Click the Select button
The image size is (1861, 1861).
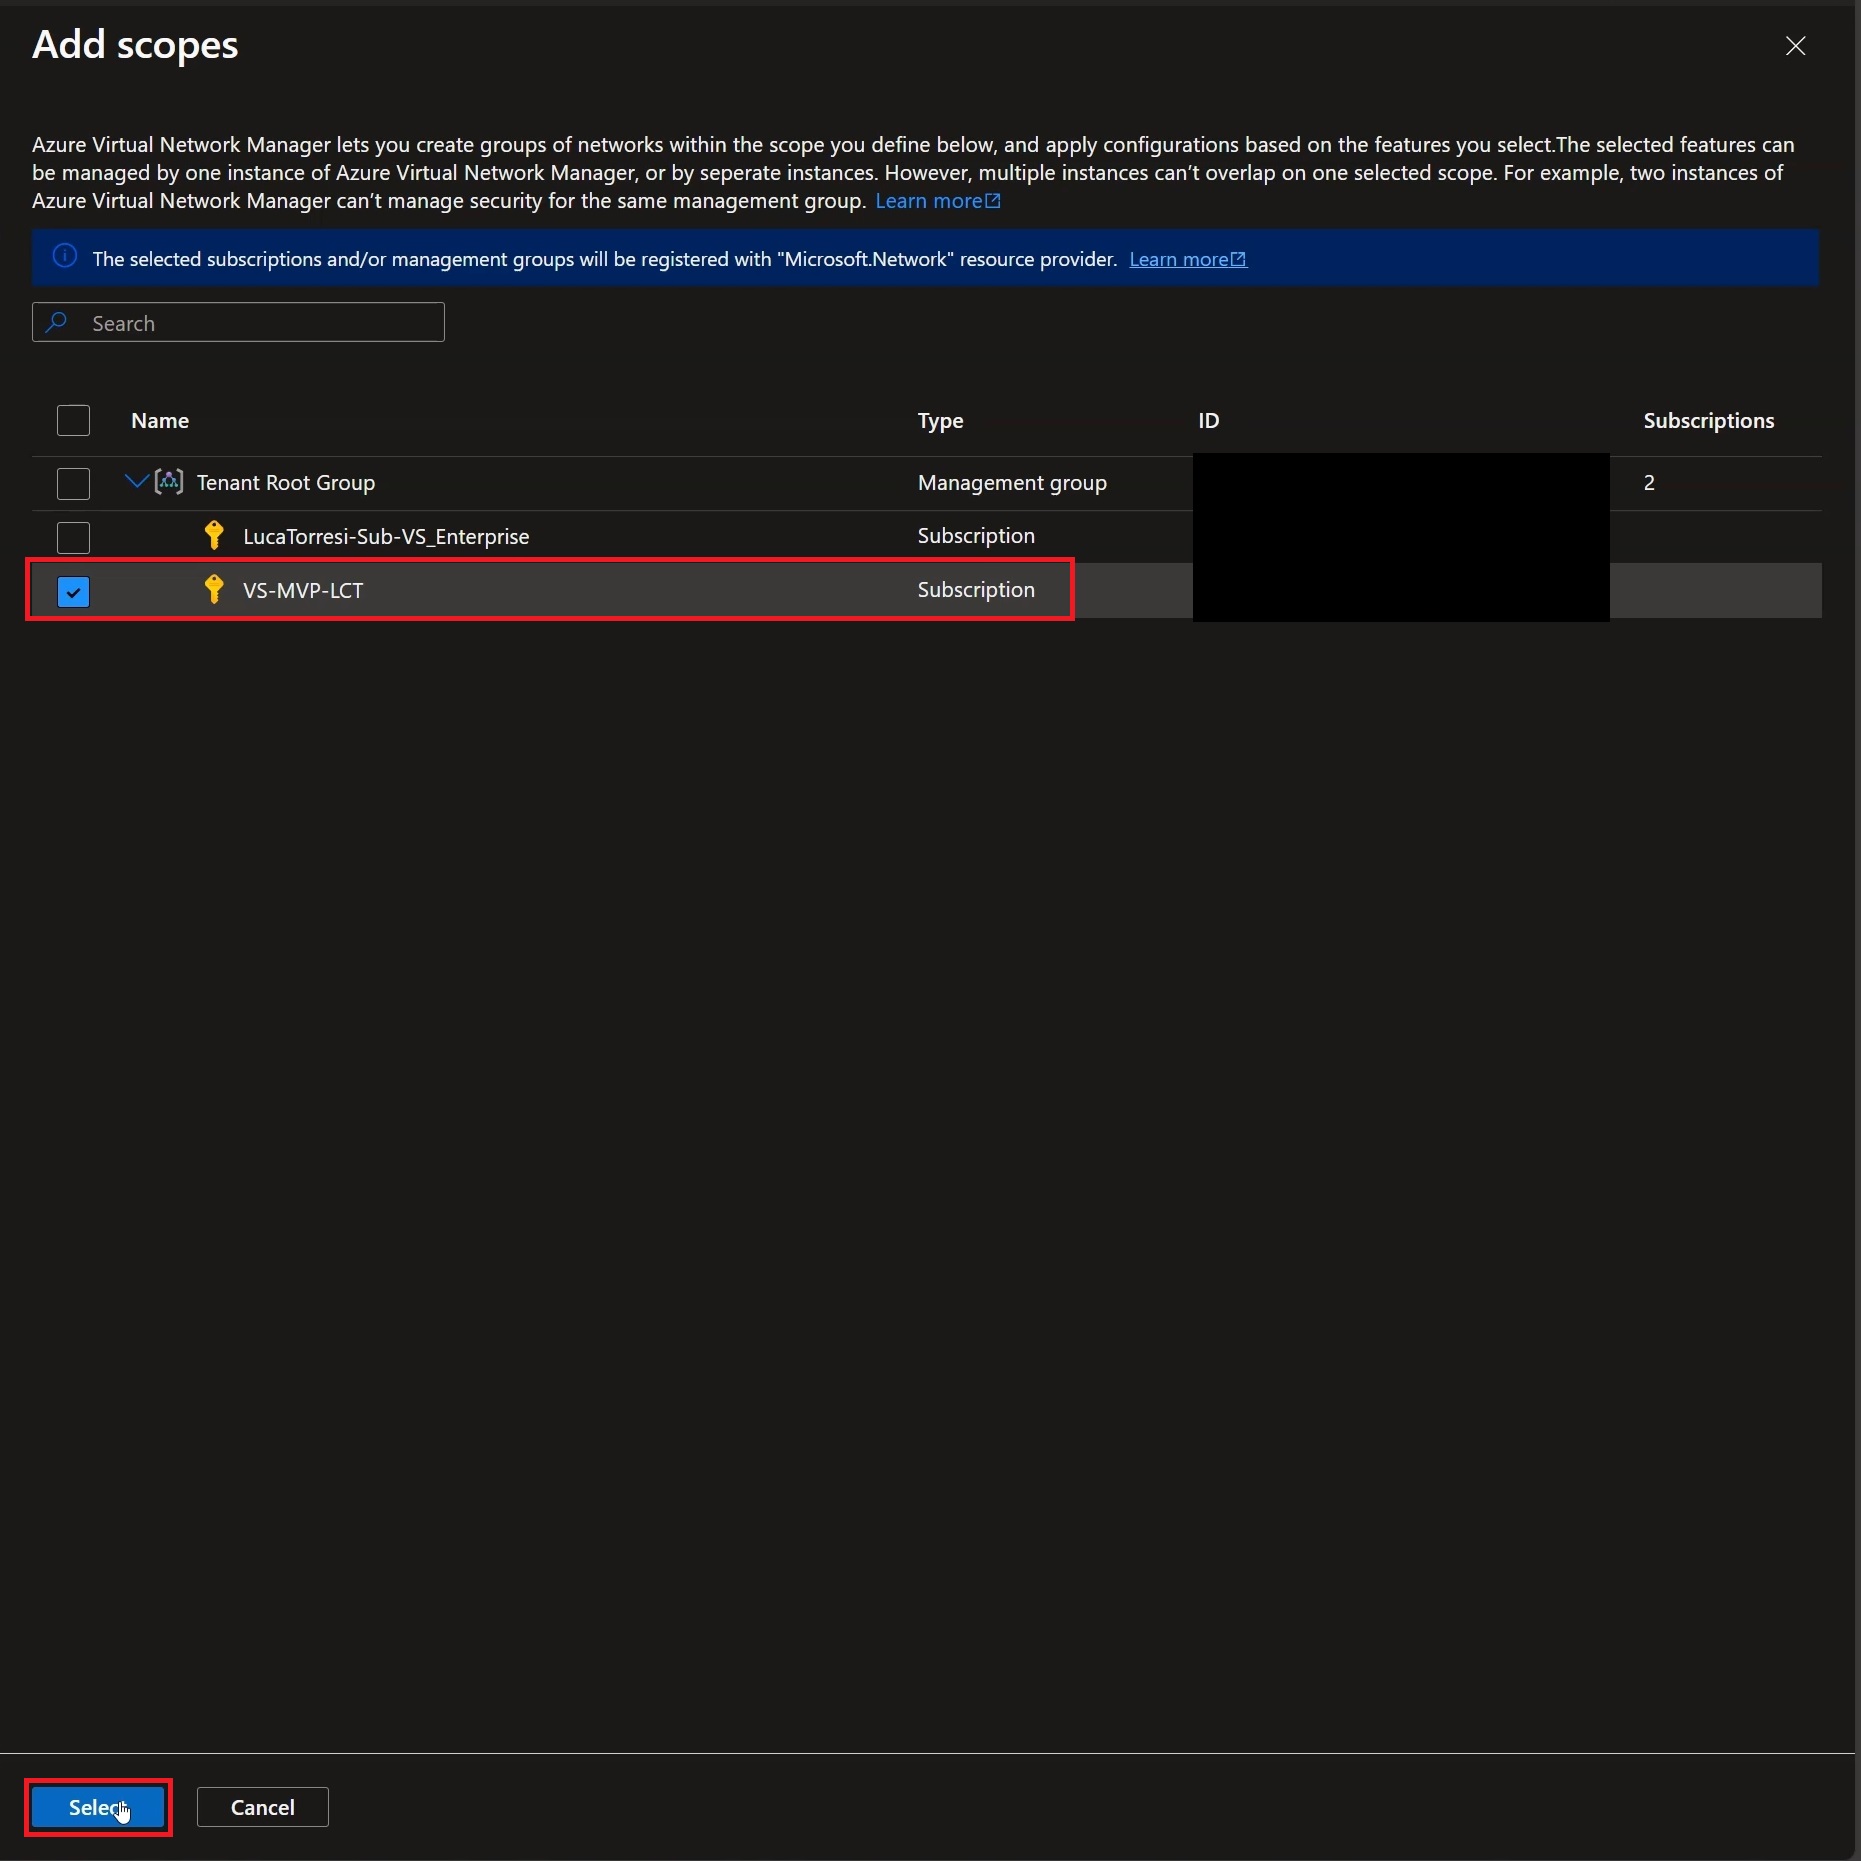pyautogui.click(x=98, y=1807)
